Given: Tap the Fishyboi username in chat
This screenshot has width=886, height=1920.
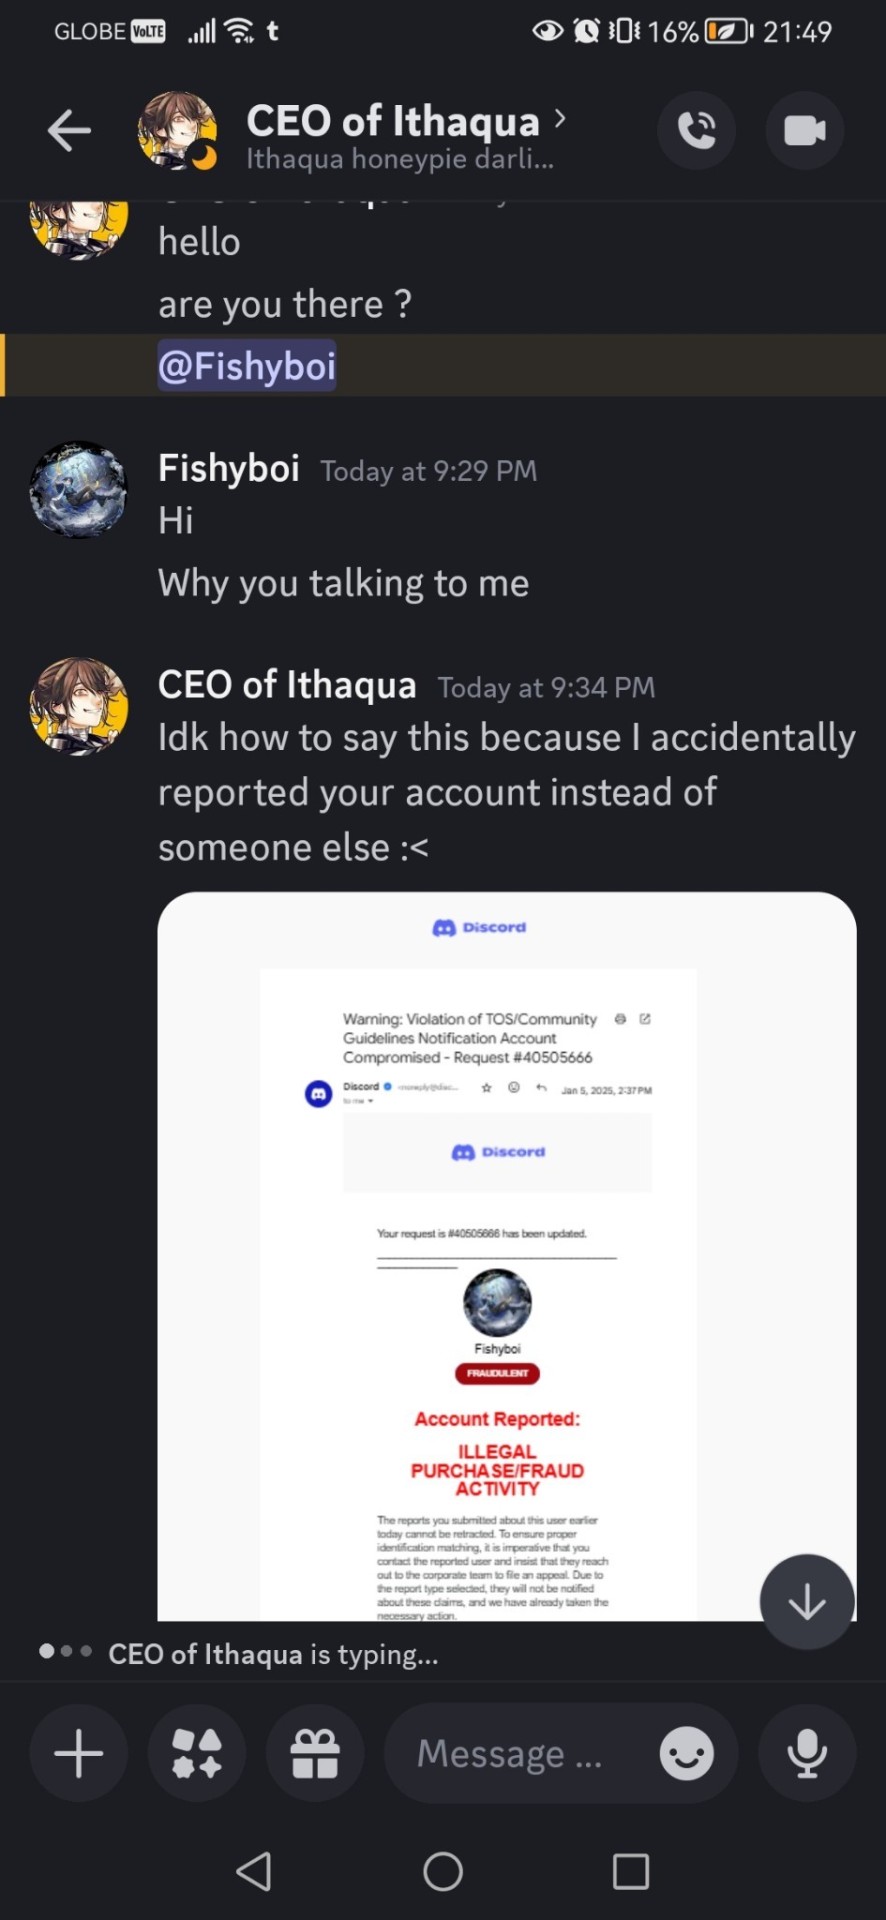Looking at the screenshot, I should coord(229,468).
